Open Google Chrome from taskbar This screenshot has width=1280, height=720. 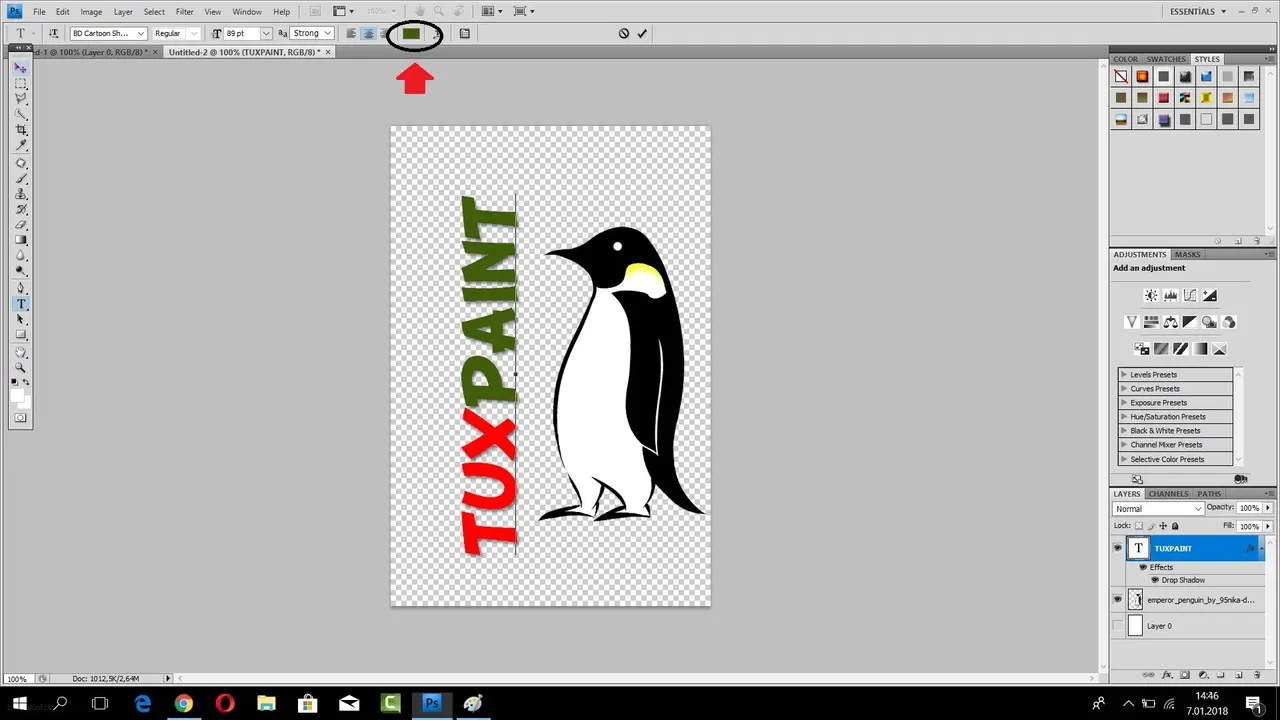pyautogui.click(x=183, y=703)
